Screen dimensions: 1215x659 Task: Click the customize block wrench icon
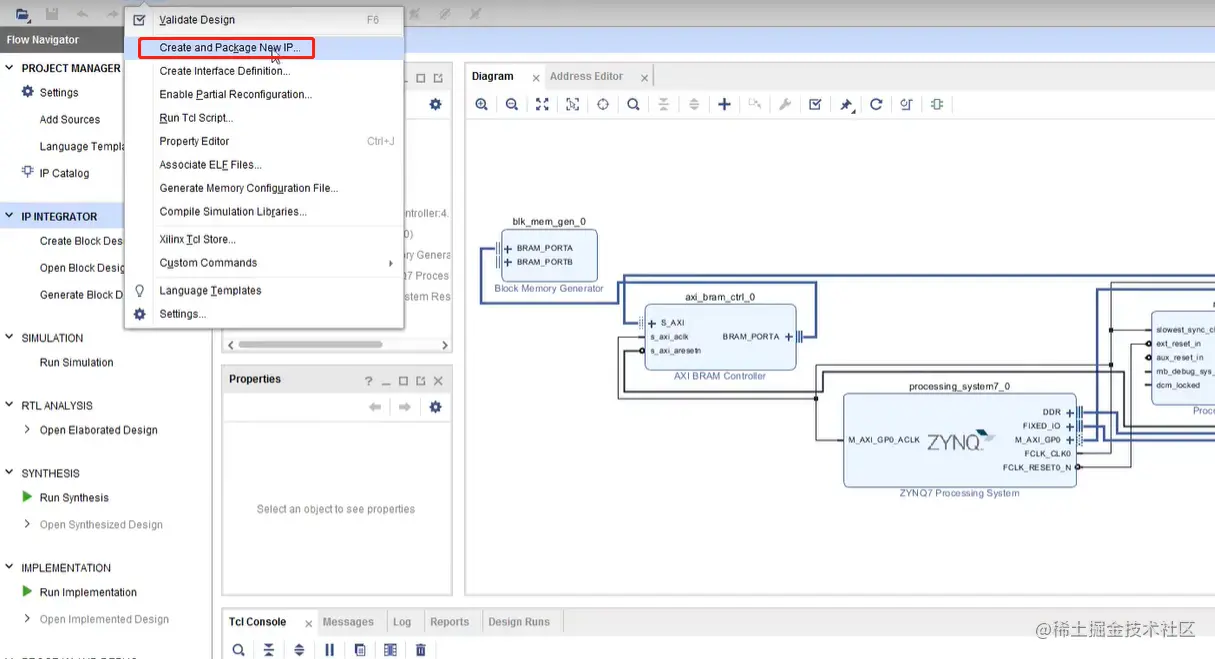coord(785,104)
